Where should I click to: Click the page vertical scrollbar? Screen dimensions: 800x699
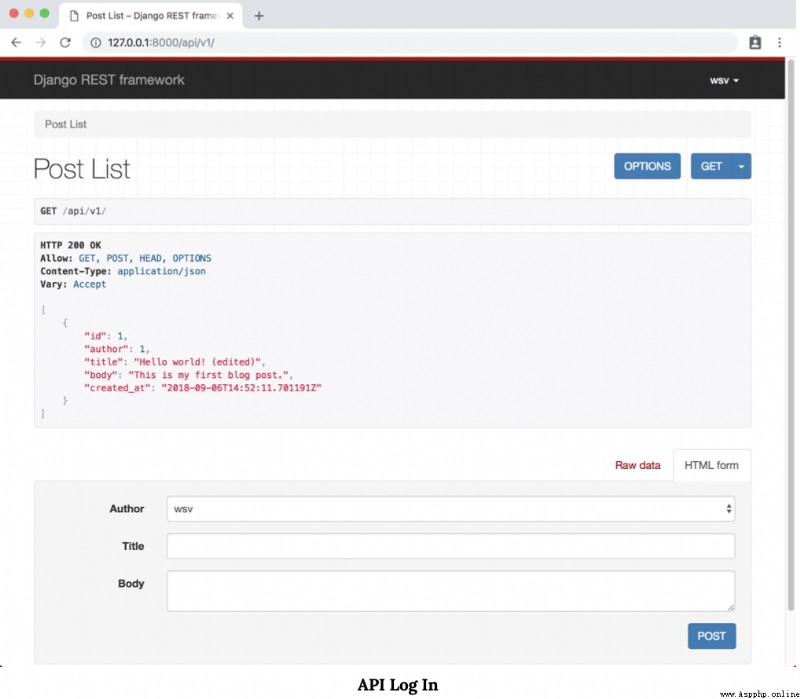click(x=791, y=334)
